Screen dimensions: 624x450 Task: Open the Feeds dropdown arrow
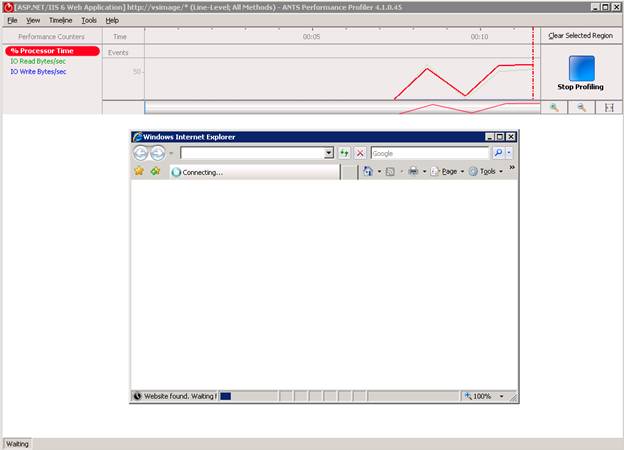[x=402, y=171]
